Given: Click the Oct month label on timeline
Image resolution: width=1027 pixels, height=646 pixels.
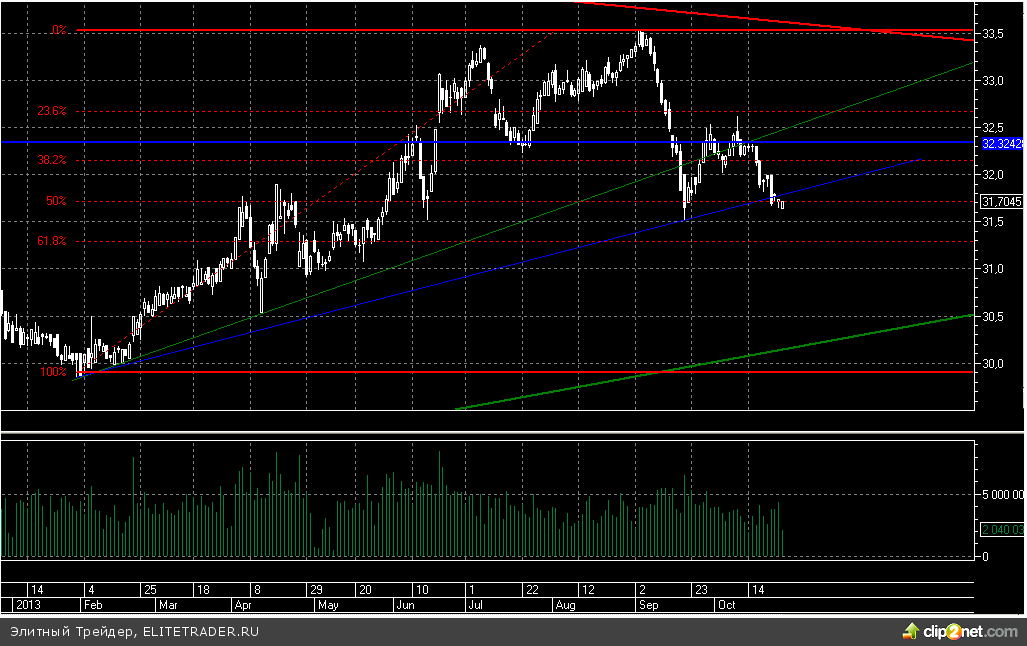Looking at the screenshot, I should click(725, 606).
